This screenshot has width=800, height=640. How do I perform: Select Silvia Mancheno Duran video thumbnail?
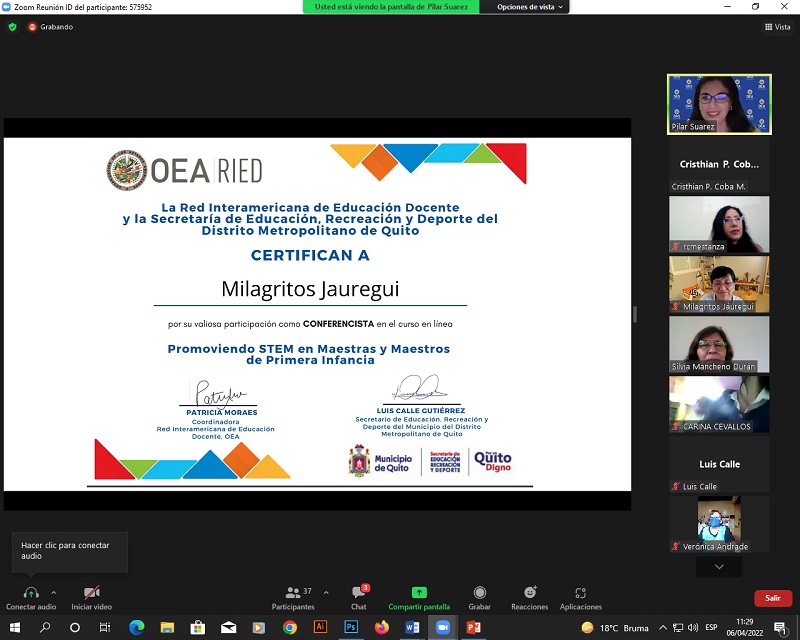[x=719, y=344]
